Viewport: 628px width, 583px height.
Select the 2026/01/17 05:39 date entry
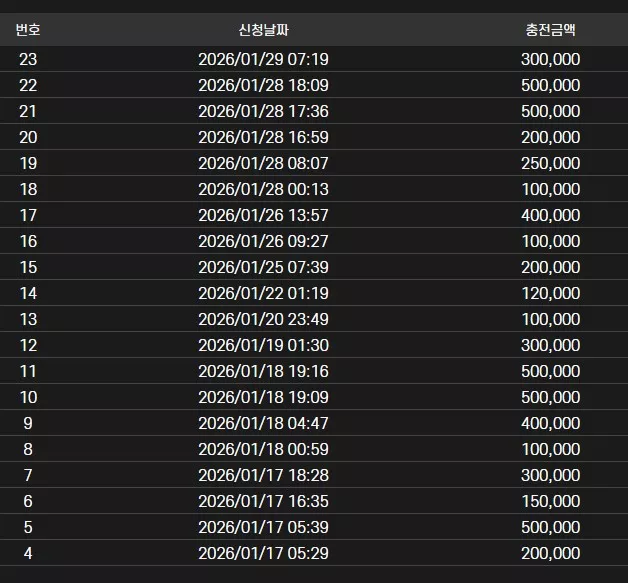click(x=264, y=527)
